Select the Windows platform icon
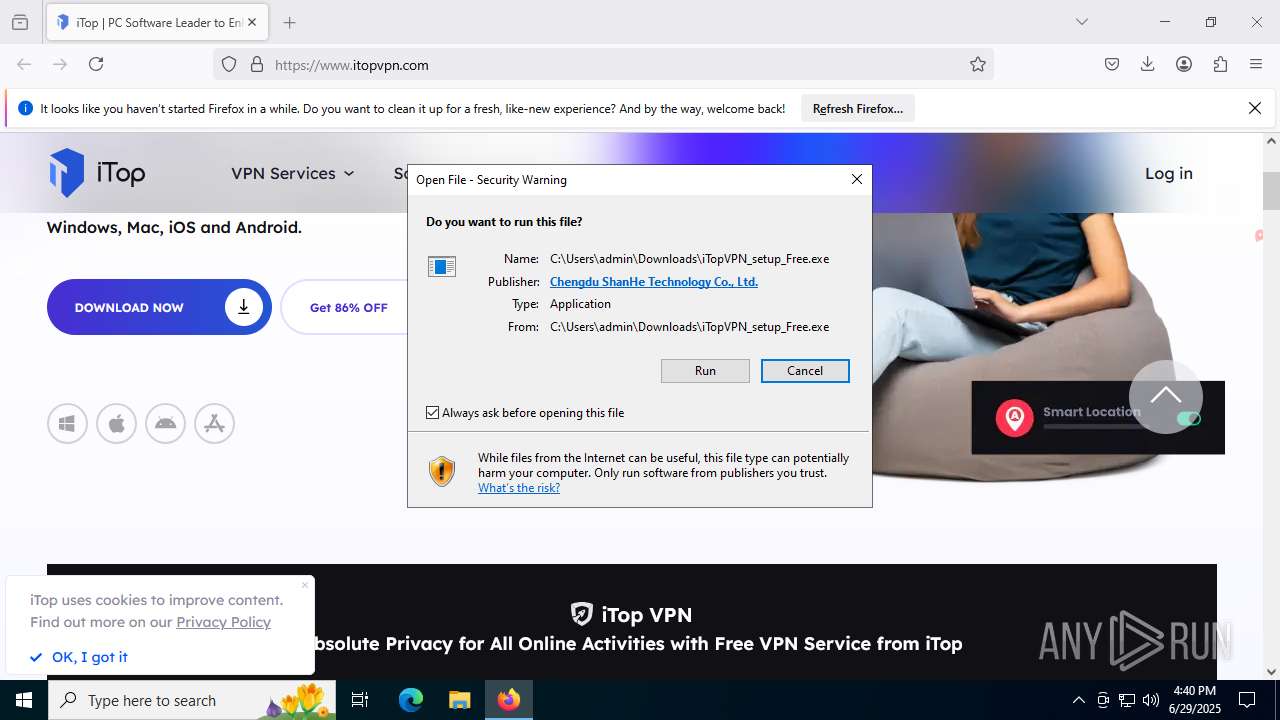The height and width of the screenshot is (720, 1280). tap(67, 424)
